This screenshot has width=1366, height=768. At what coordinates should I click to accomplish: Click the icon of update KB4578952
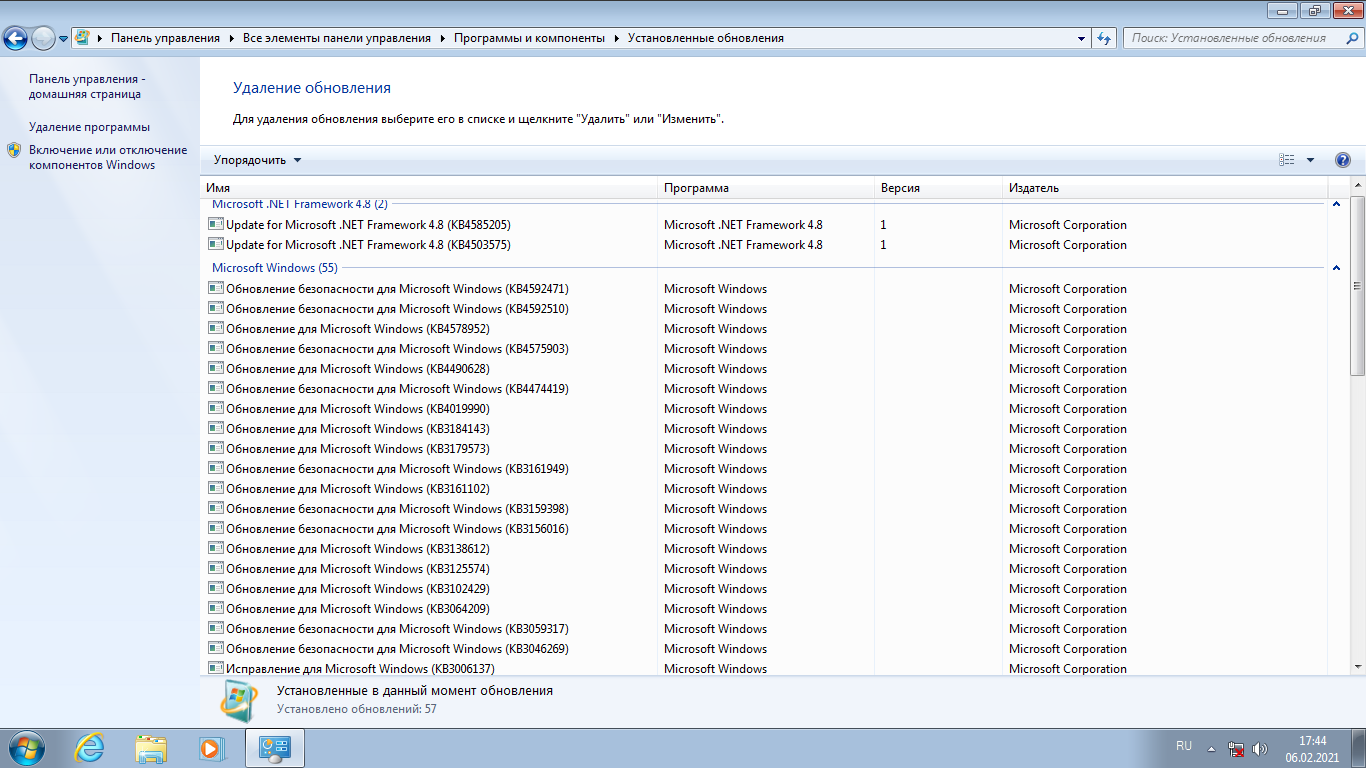[x=215, y=328]
